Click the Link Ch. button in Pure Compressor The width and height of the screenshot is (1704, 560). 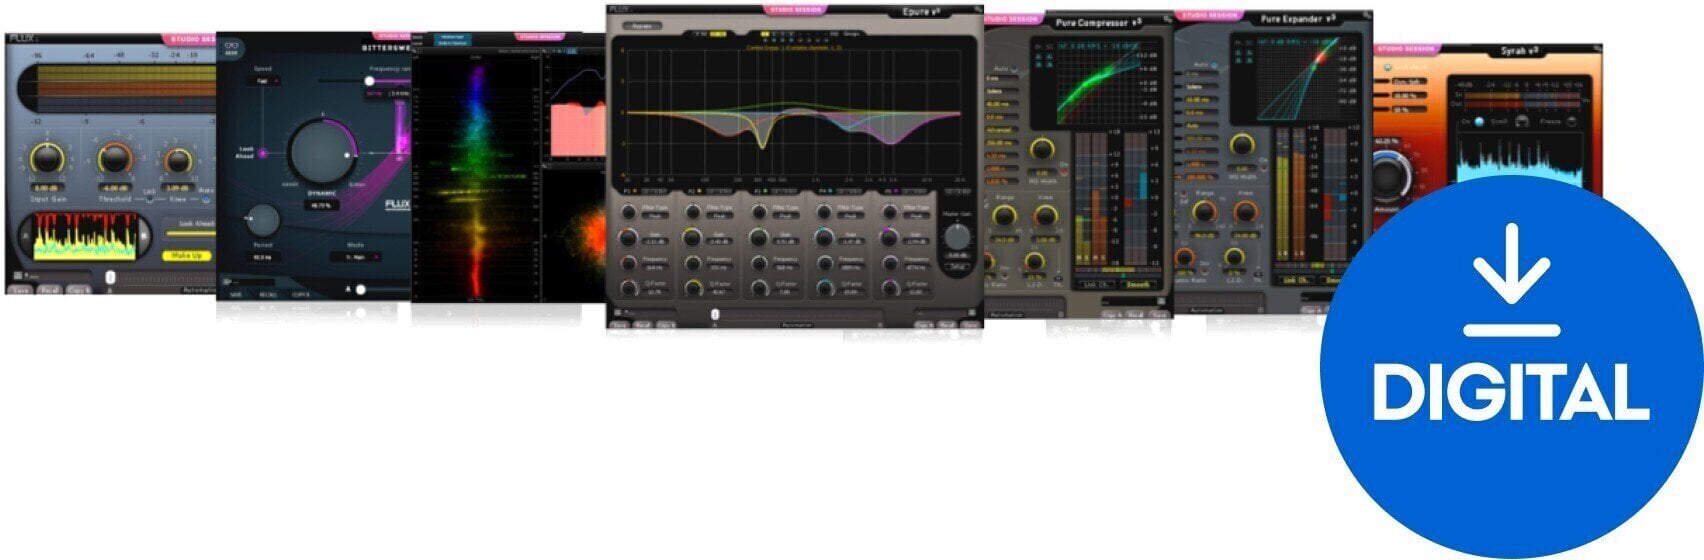(x=1097, y=284)
